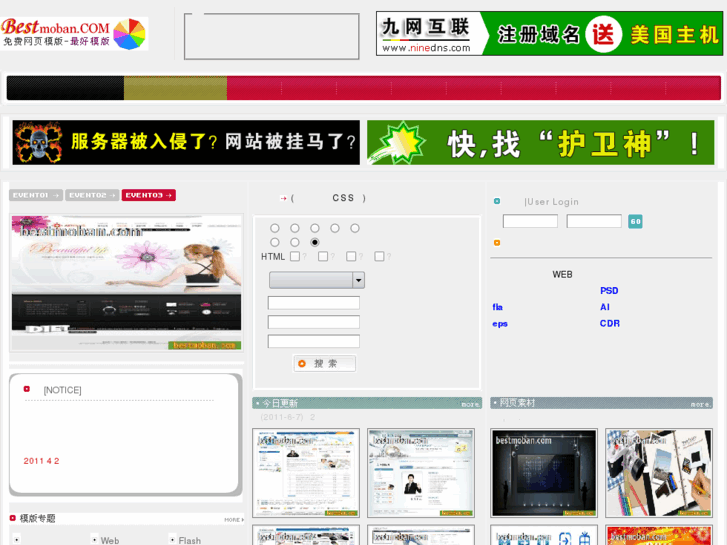Click the rainbow color wheel in the logo
The height and width of the screenshot is (545, 727).
(x=129, y=34)
